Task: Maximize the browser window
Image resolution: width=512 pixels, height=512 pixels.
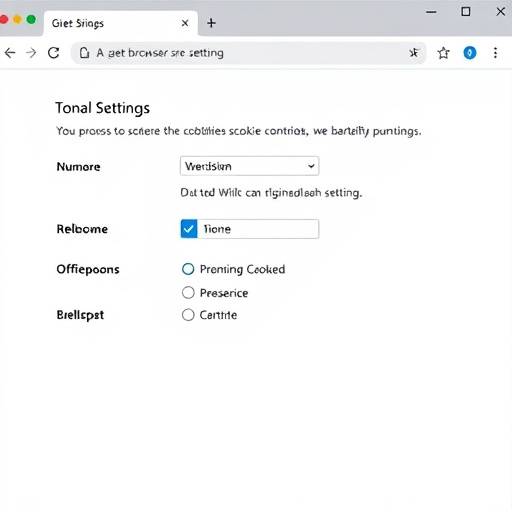Action: 466,12
